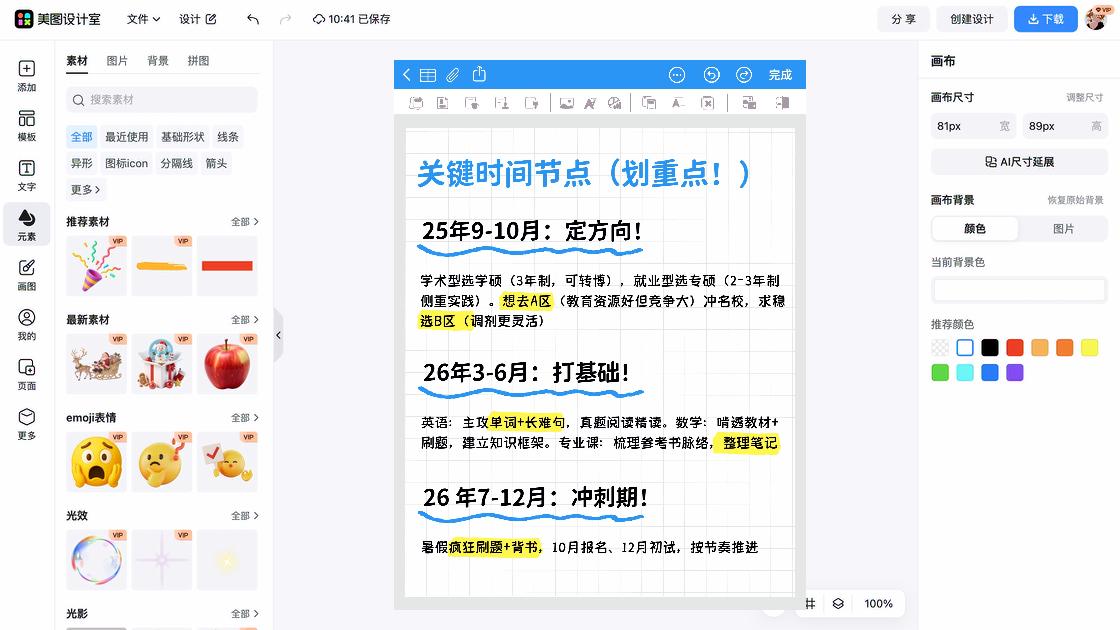Image resolution: width=1120 pixels, height=630 pixels.
Task: Pick the purple recommended color swatch
Action: (x=1014, y=373)
